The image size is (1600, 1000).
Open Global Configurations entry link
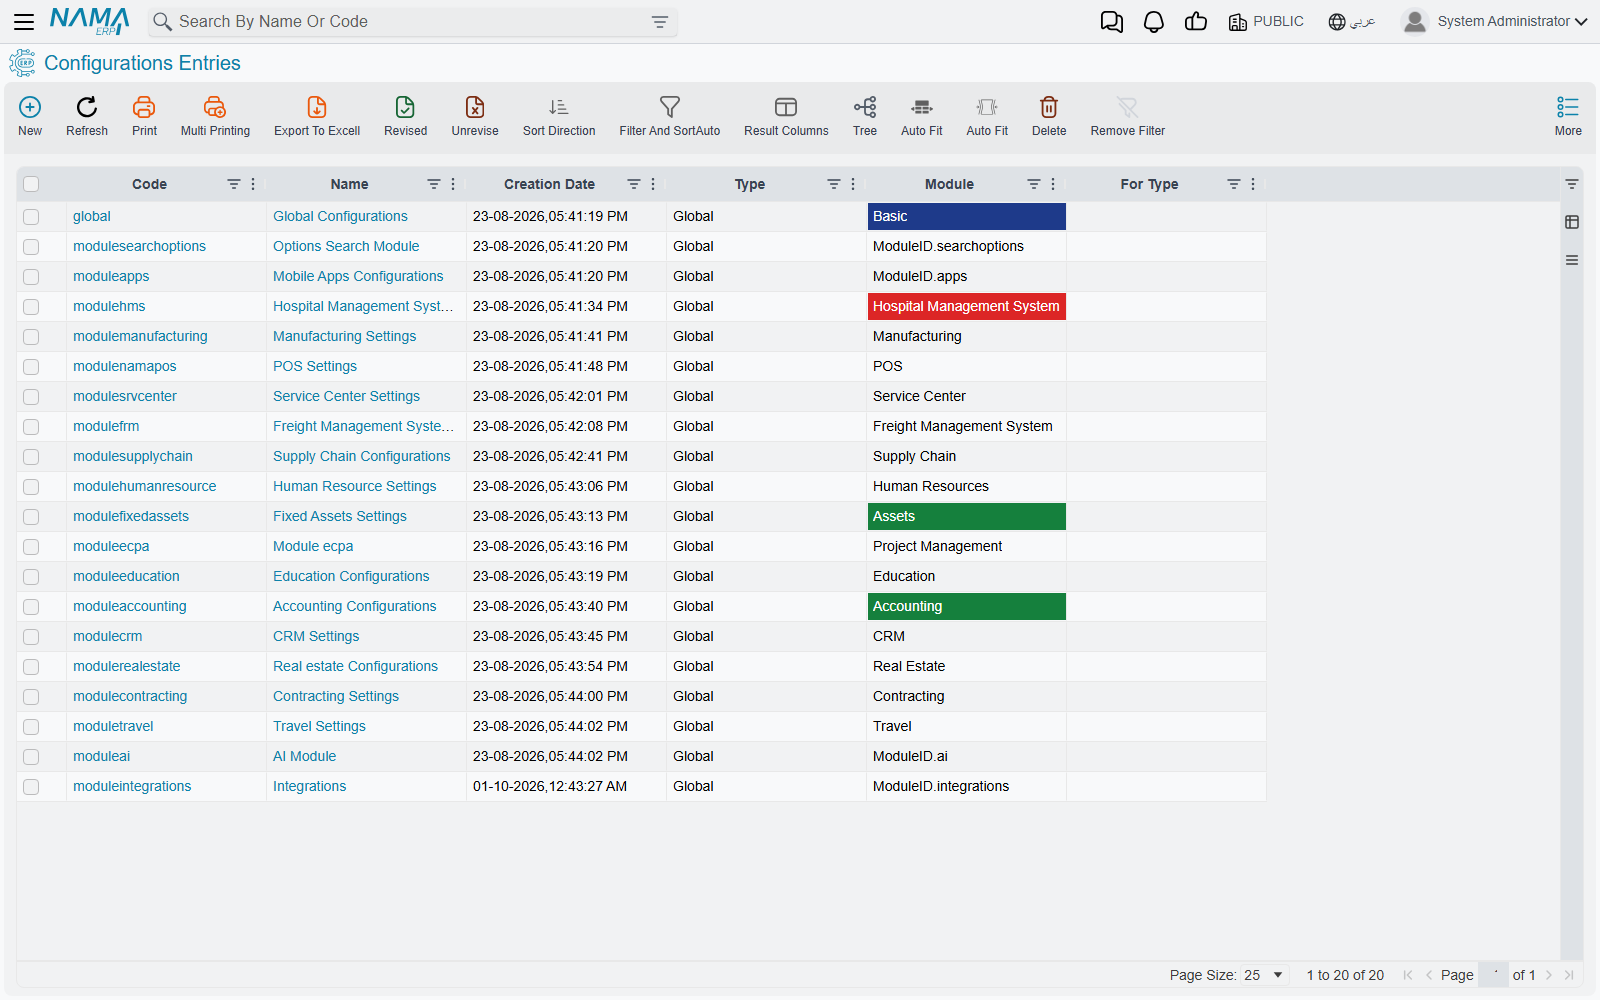pyautogui.click(x=340, y=216)
